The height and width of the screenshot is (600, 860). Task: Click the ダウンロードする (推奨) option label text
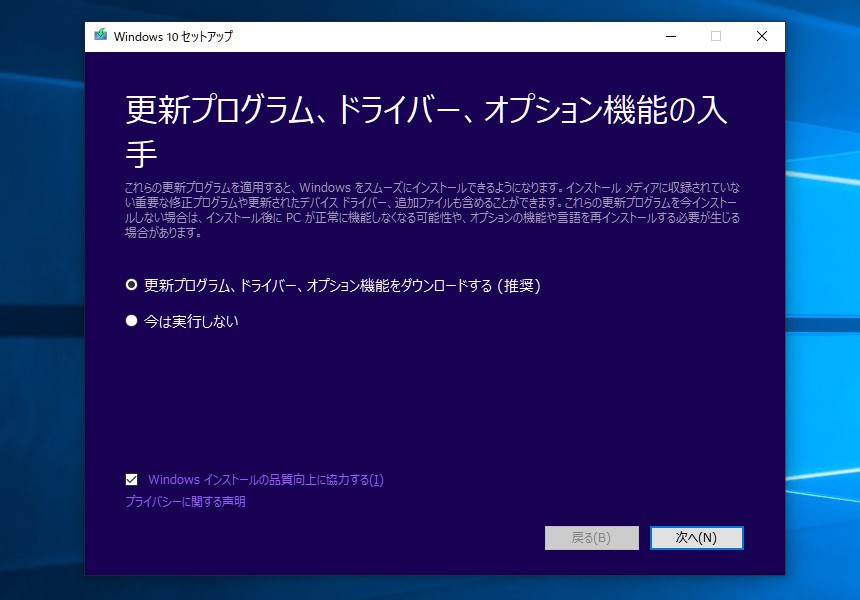(x=342, y=285)
